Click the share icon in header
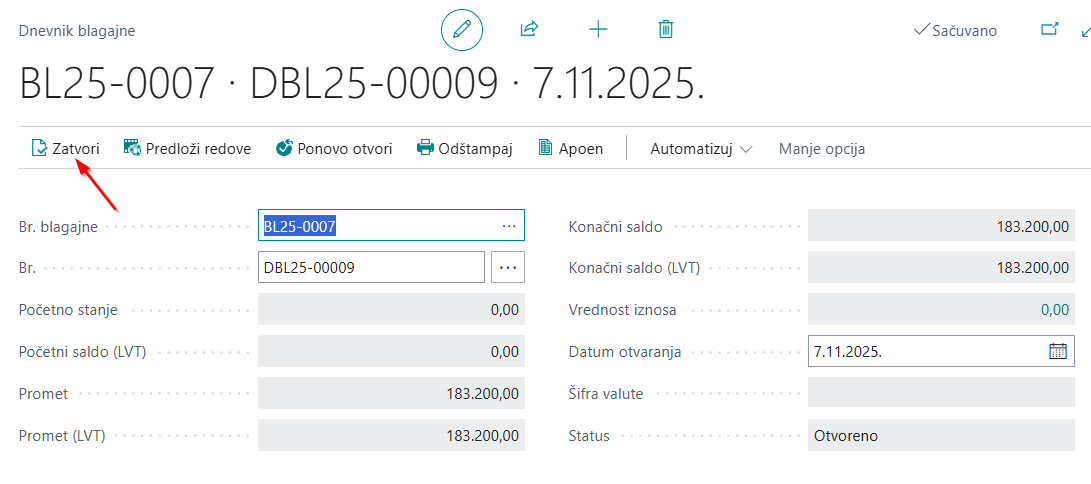This screenshot has width=1091, height=484. 529,29
